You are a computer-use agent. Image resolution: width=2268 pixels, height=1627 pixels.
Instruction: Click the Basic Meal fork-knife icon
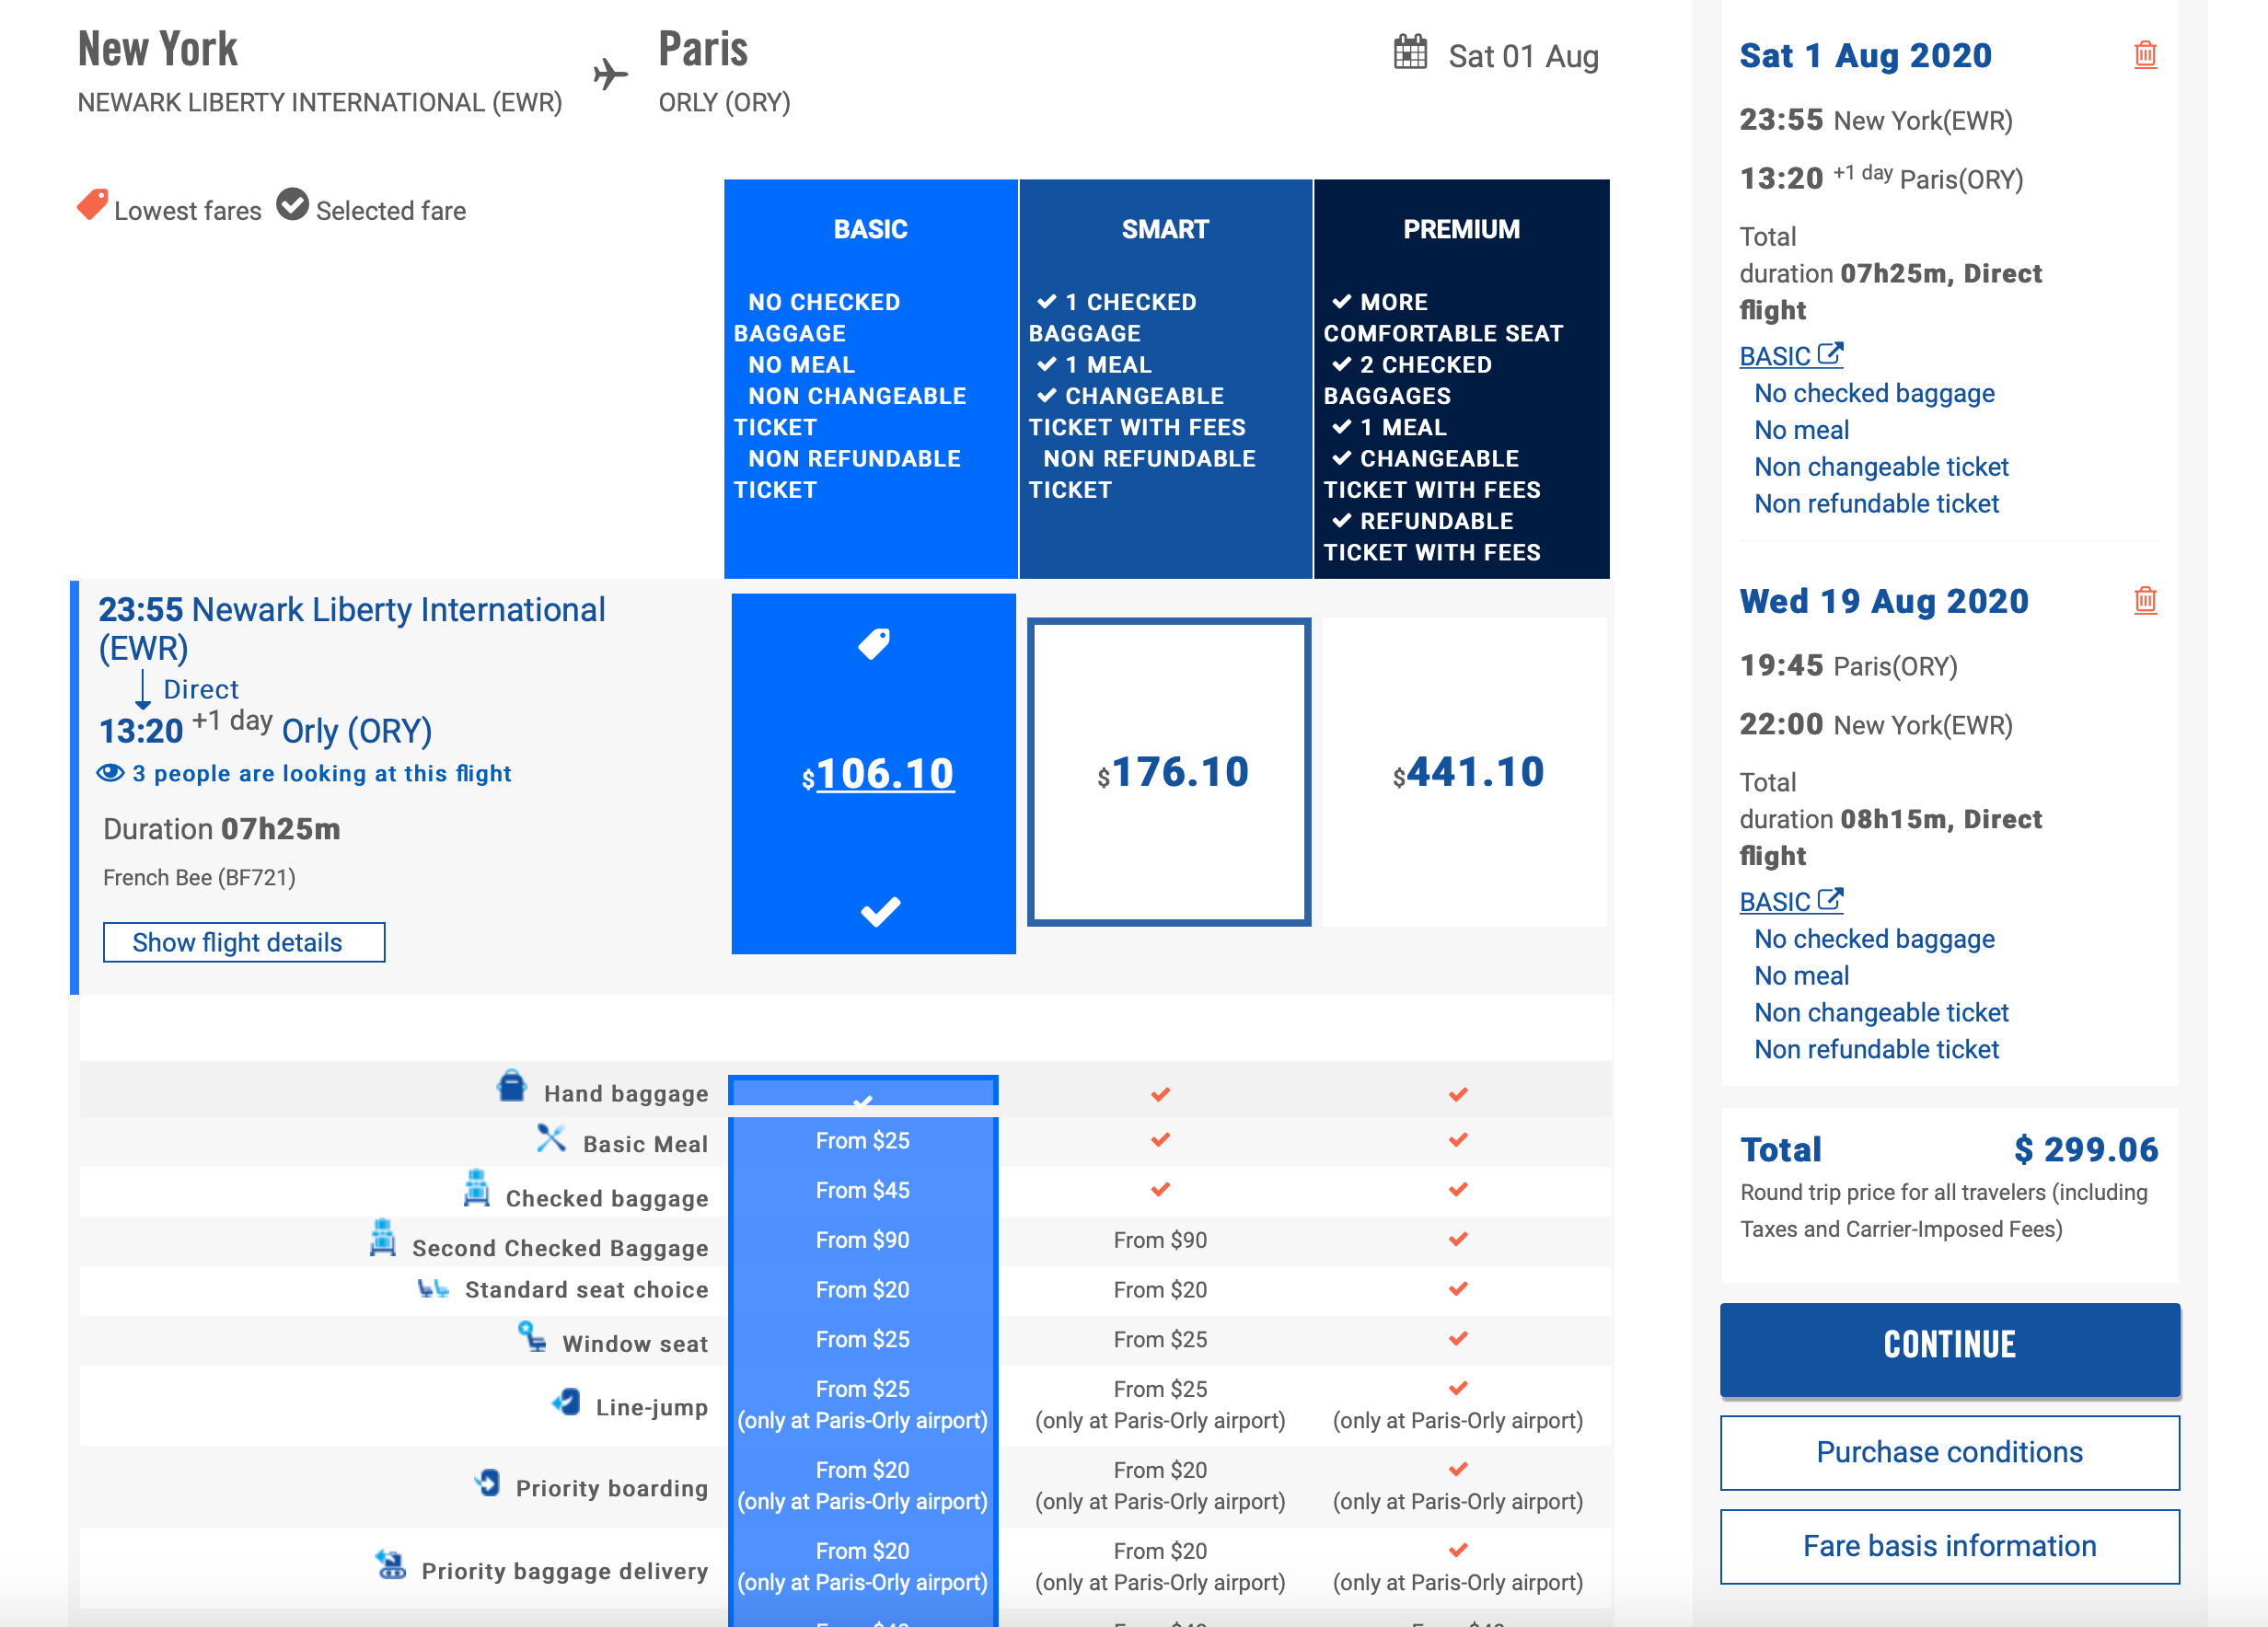coord(551,1138)
